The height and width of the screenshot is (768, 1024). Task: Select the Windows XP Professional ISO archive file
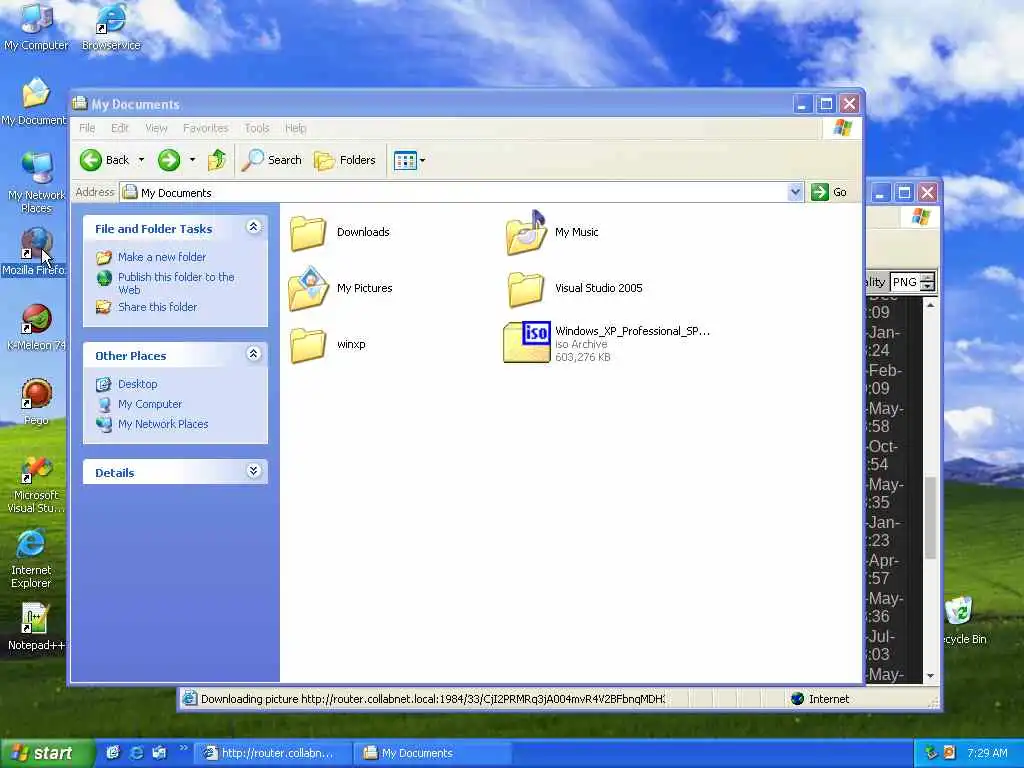pos(526,342)
